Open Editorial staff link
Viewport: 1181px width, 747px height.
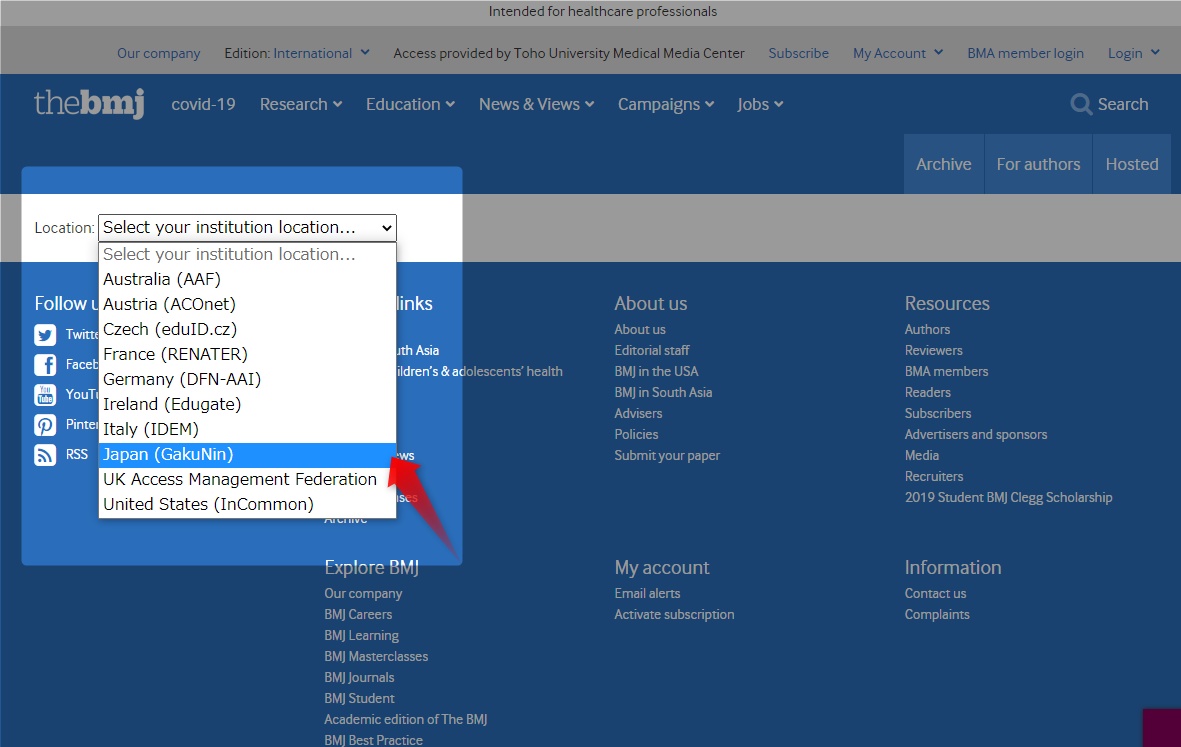(652, 350)
